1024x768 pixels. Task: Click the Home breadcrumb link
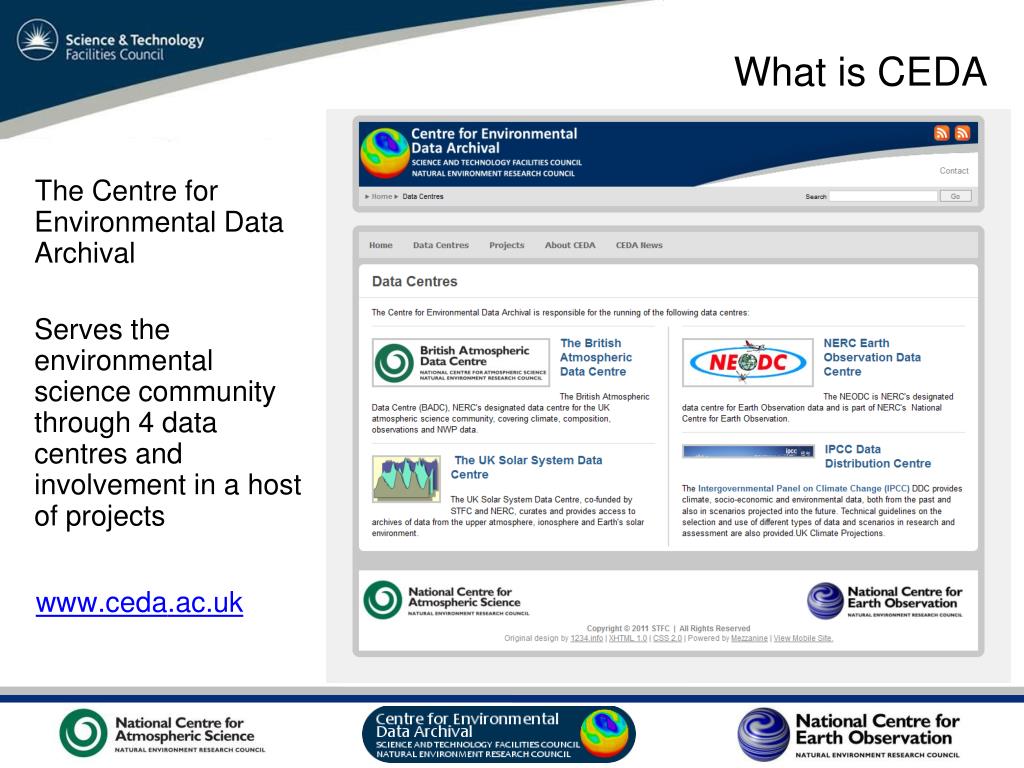coord(382,196)
